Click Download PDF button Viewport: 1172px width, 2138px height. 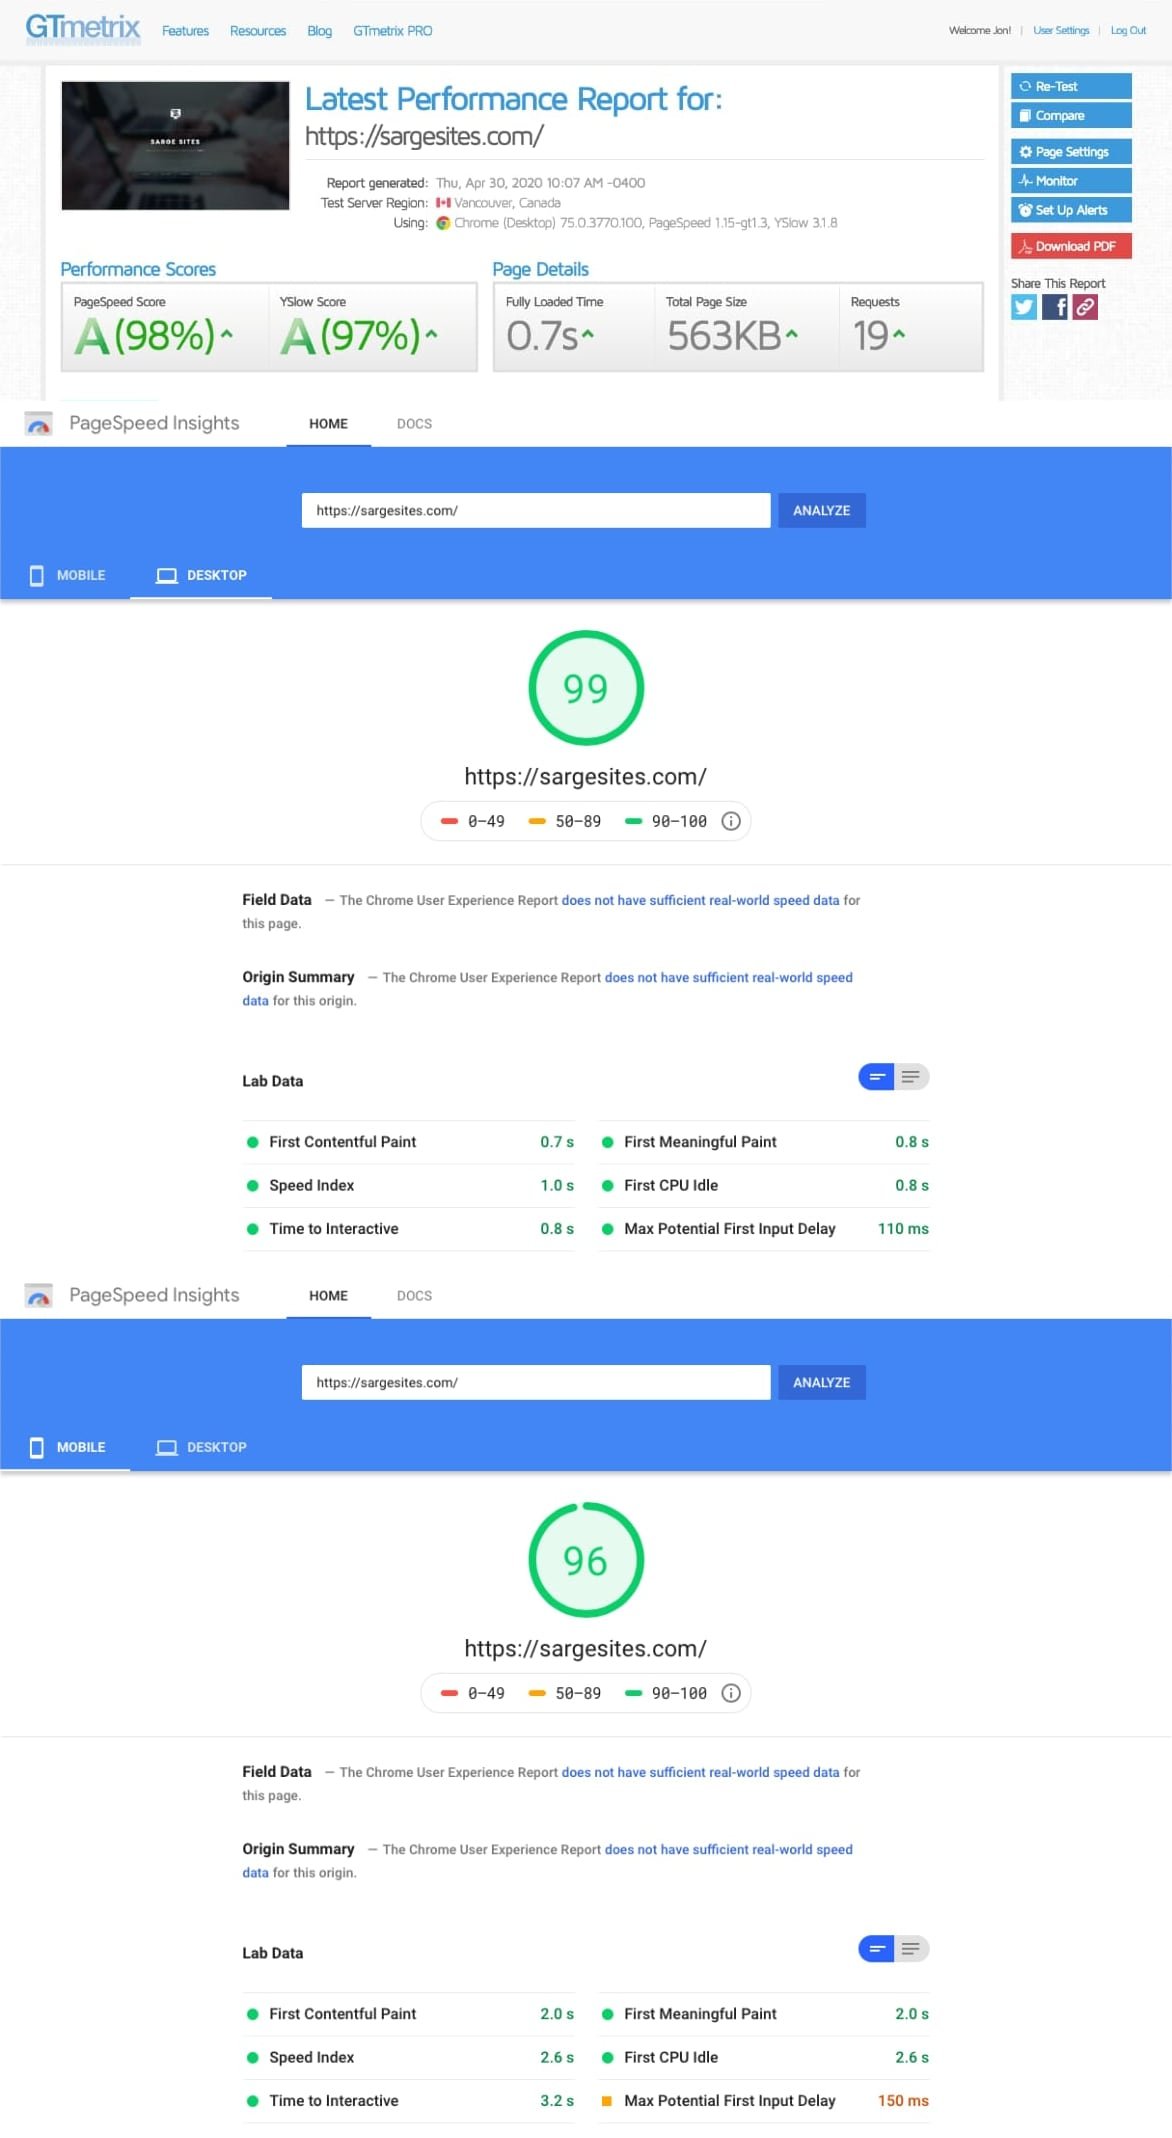1071,246
